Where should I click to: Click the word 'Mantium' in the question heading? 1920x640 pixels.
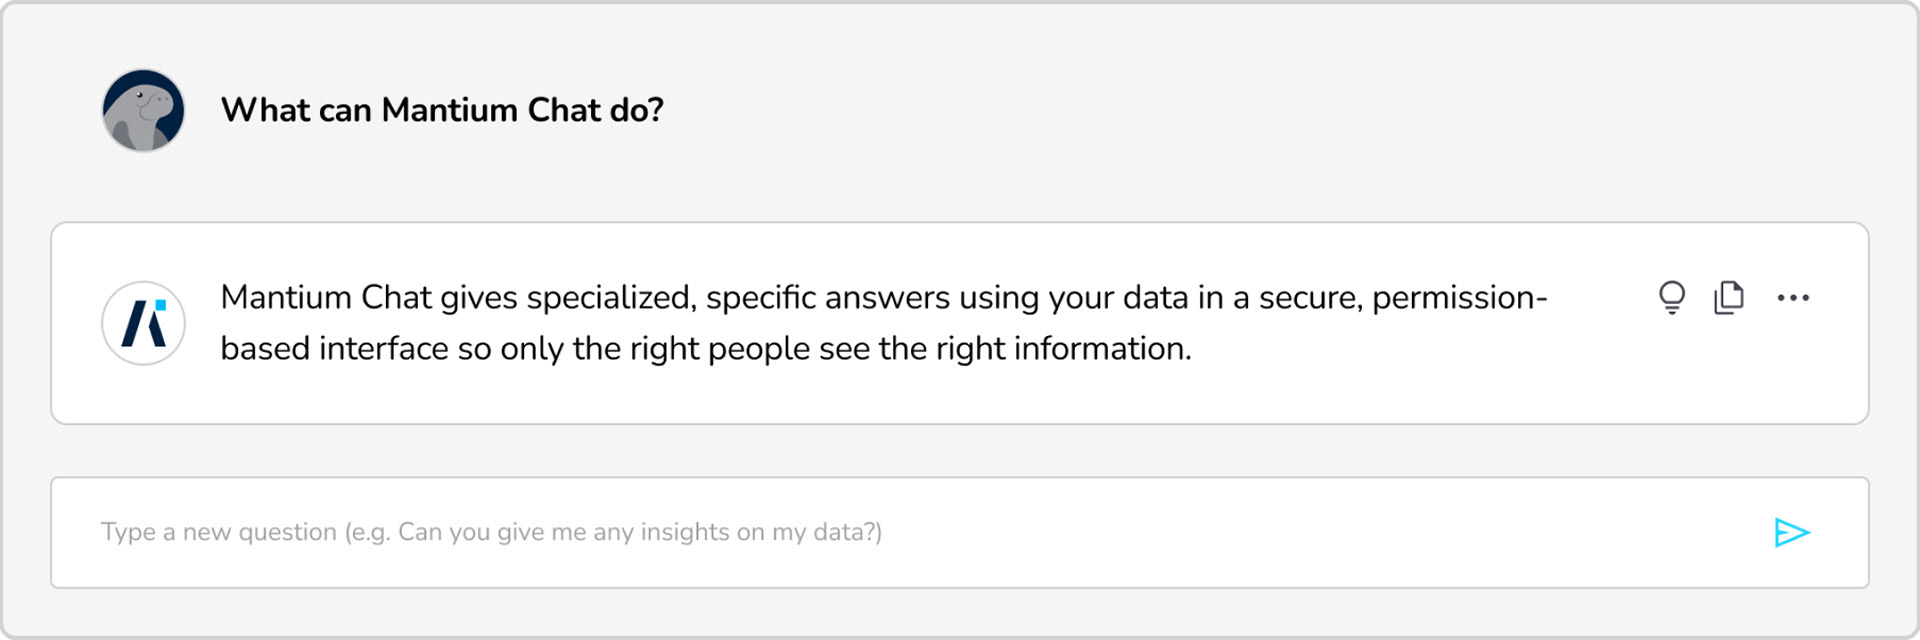[x=450, y=110]
